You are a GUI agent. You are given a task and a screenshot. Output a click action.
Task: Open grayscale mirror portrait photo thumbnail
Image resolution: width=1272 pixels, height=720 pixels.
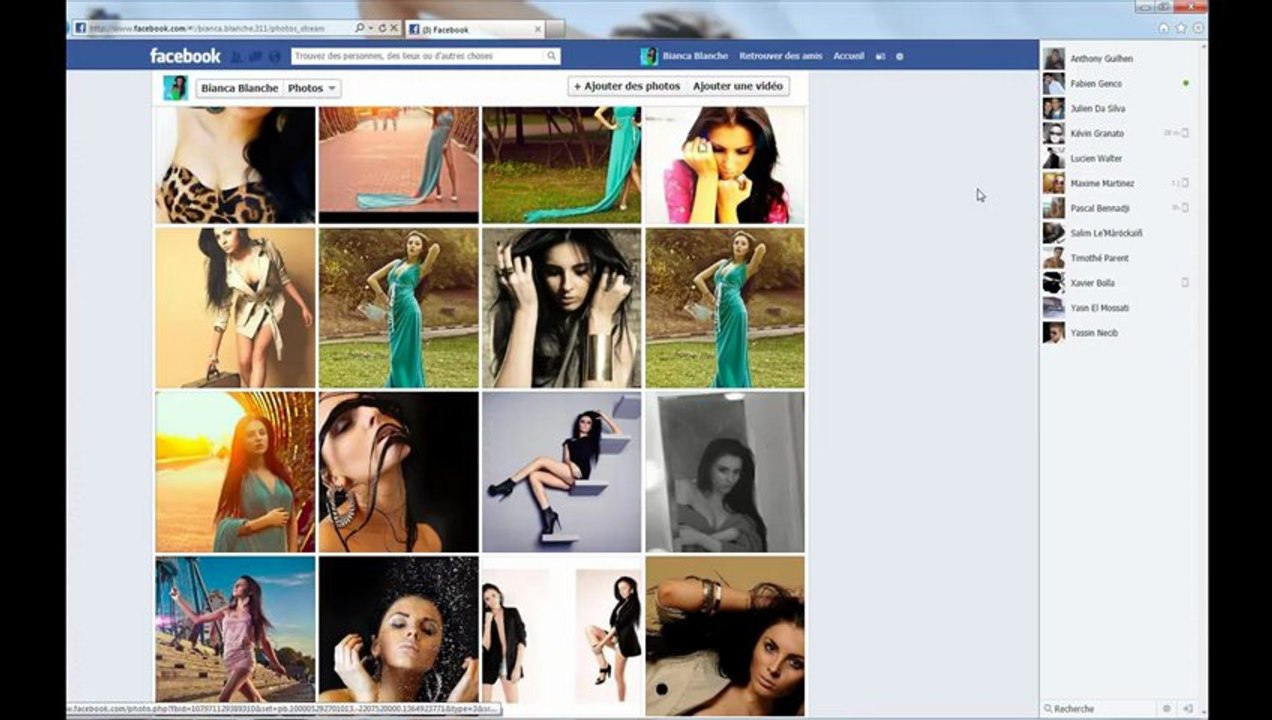coord(725,471)
